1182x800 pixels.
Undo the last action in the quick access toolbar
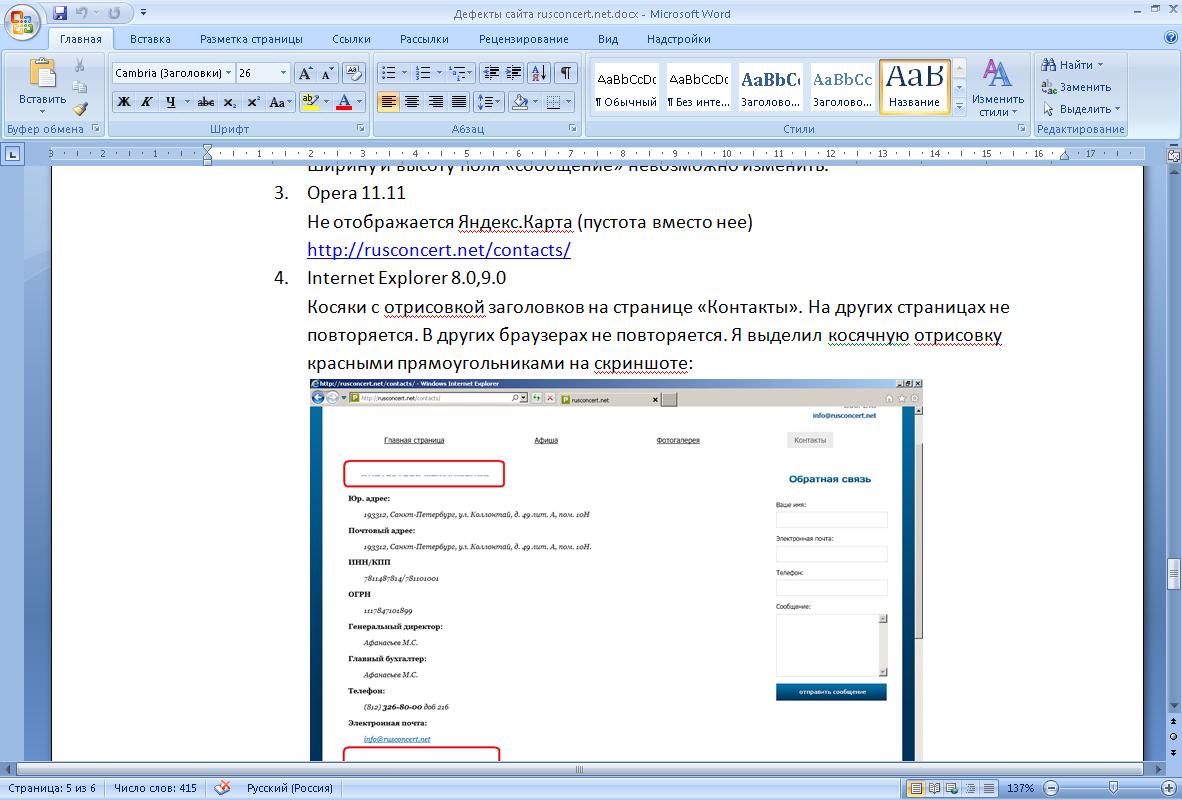[x=82, y=13]
